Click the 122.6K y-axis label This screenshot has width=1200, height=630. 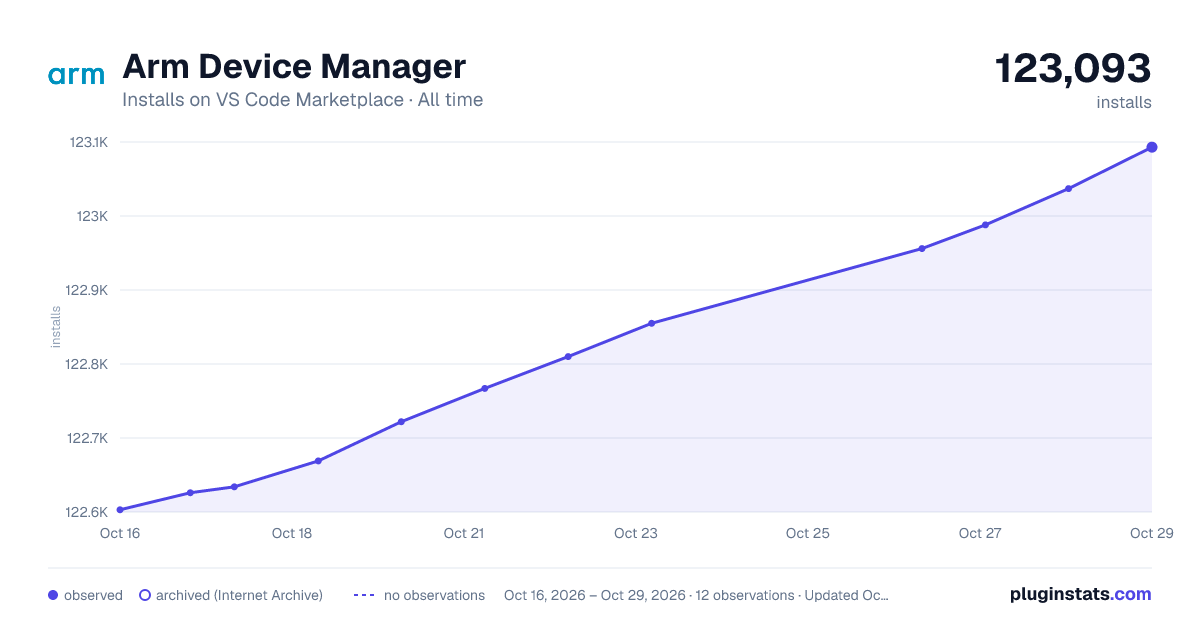click(87, 512)
